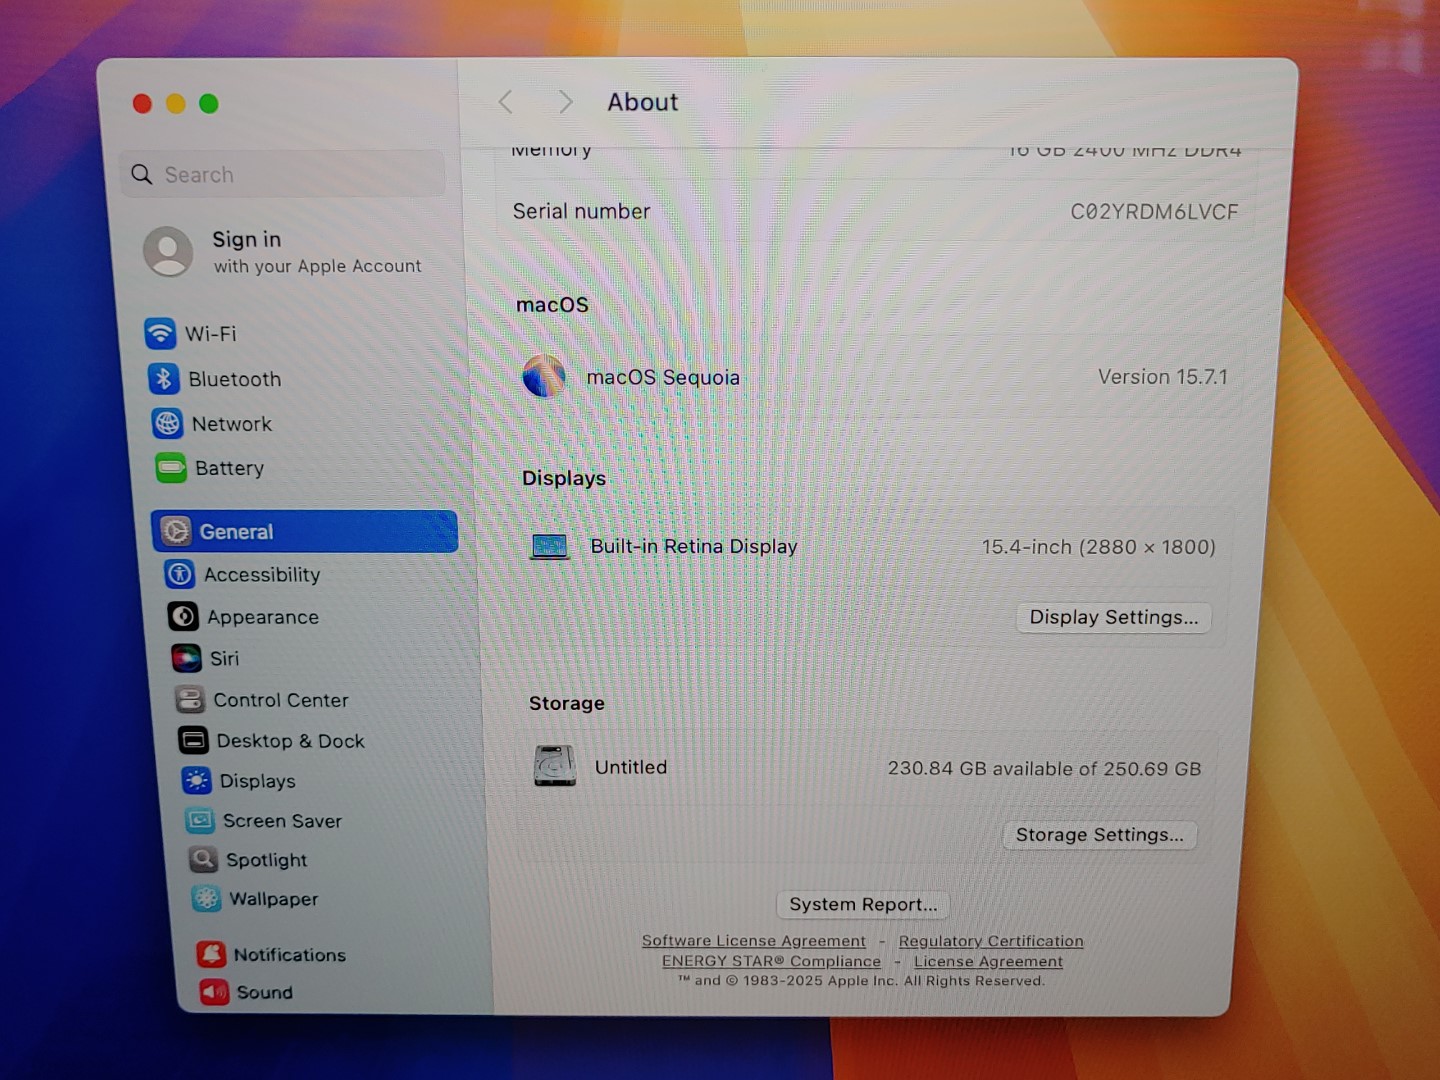Open the Software License Agreement link
The image size is (1440, 1080).
coord(753,941)
